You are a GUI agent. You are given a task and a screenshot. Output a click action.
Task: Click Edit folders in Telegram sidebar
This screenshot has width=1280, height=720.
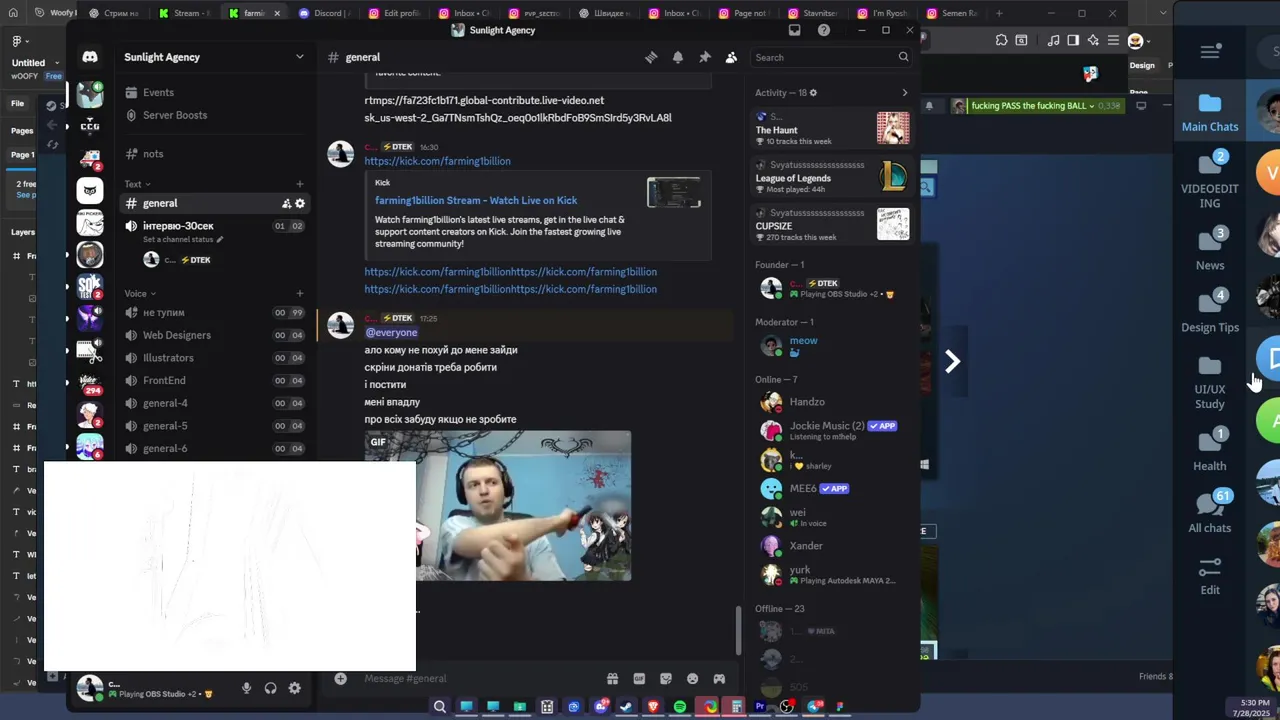pos(1210,576)
